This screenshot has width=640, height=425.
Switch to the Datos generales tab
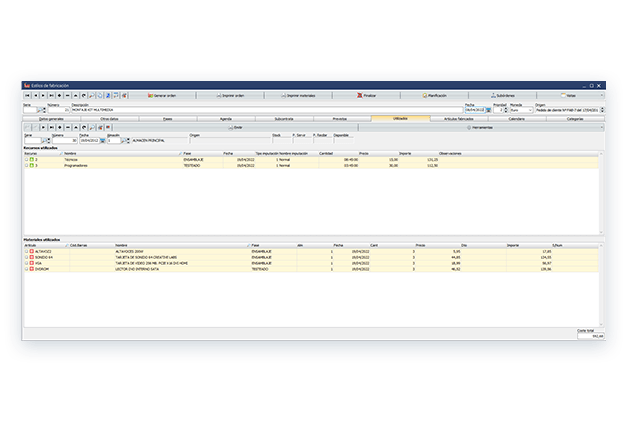[x=51, y=118]
